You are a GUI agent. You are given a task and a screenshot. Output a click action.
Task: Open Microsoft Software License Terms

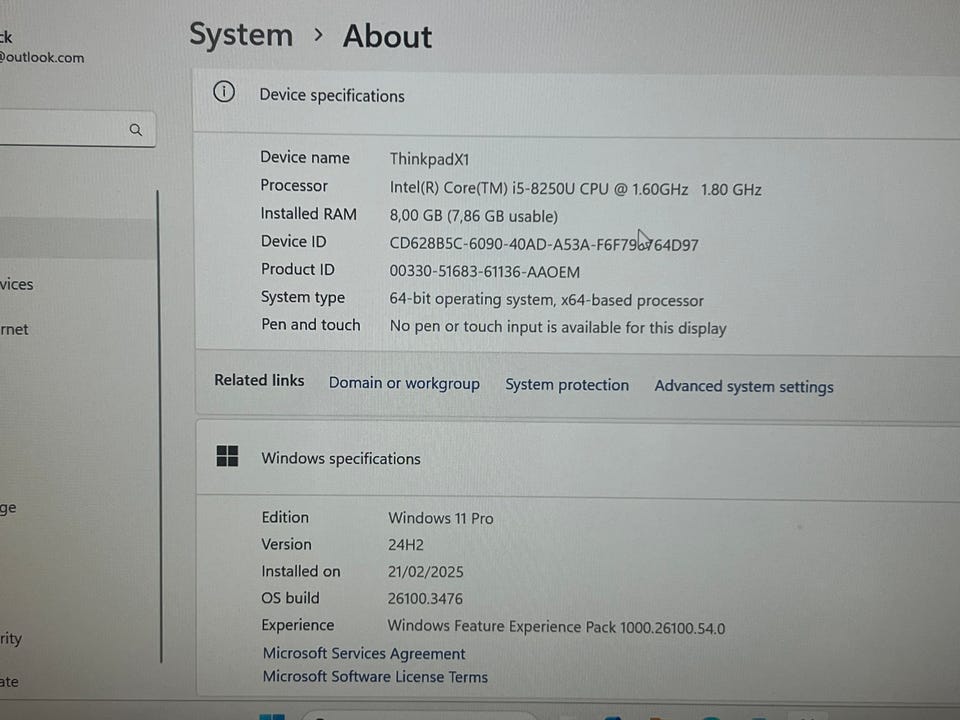tap(375, 677)
